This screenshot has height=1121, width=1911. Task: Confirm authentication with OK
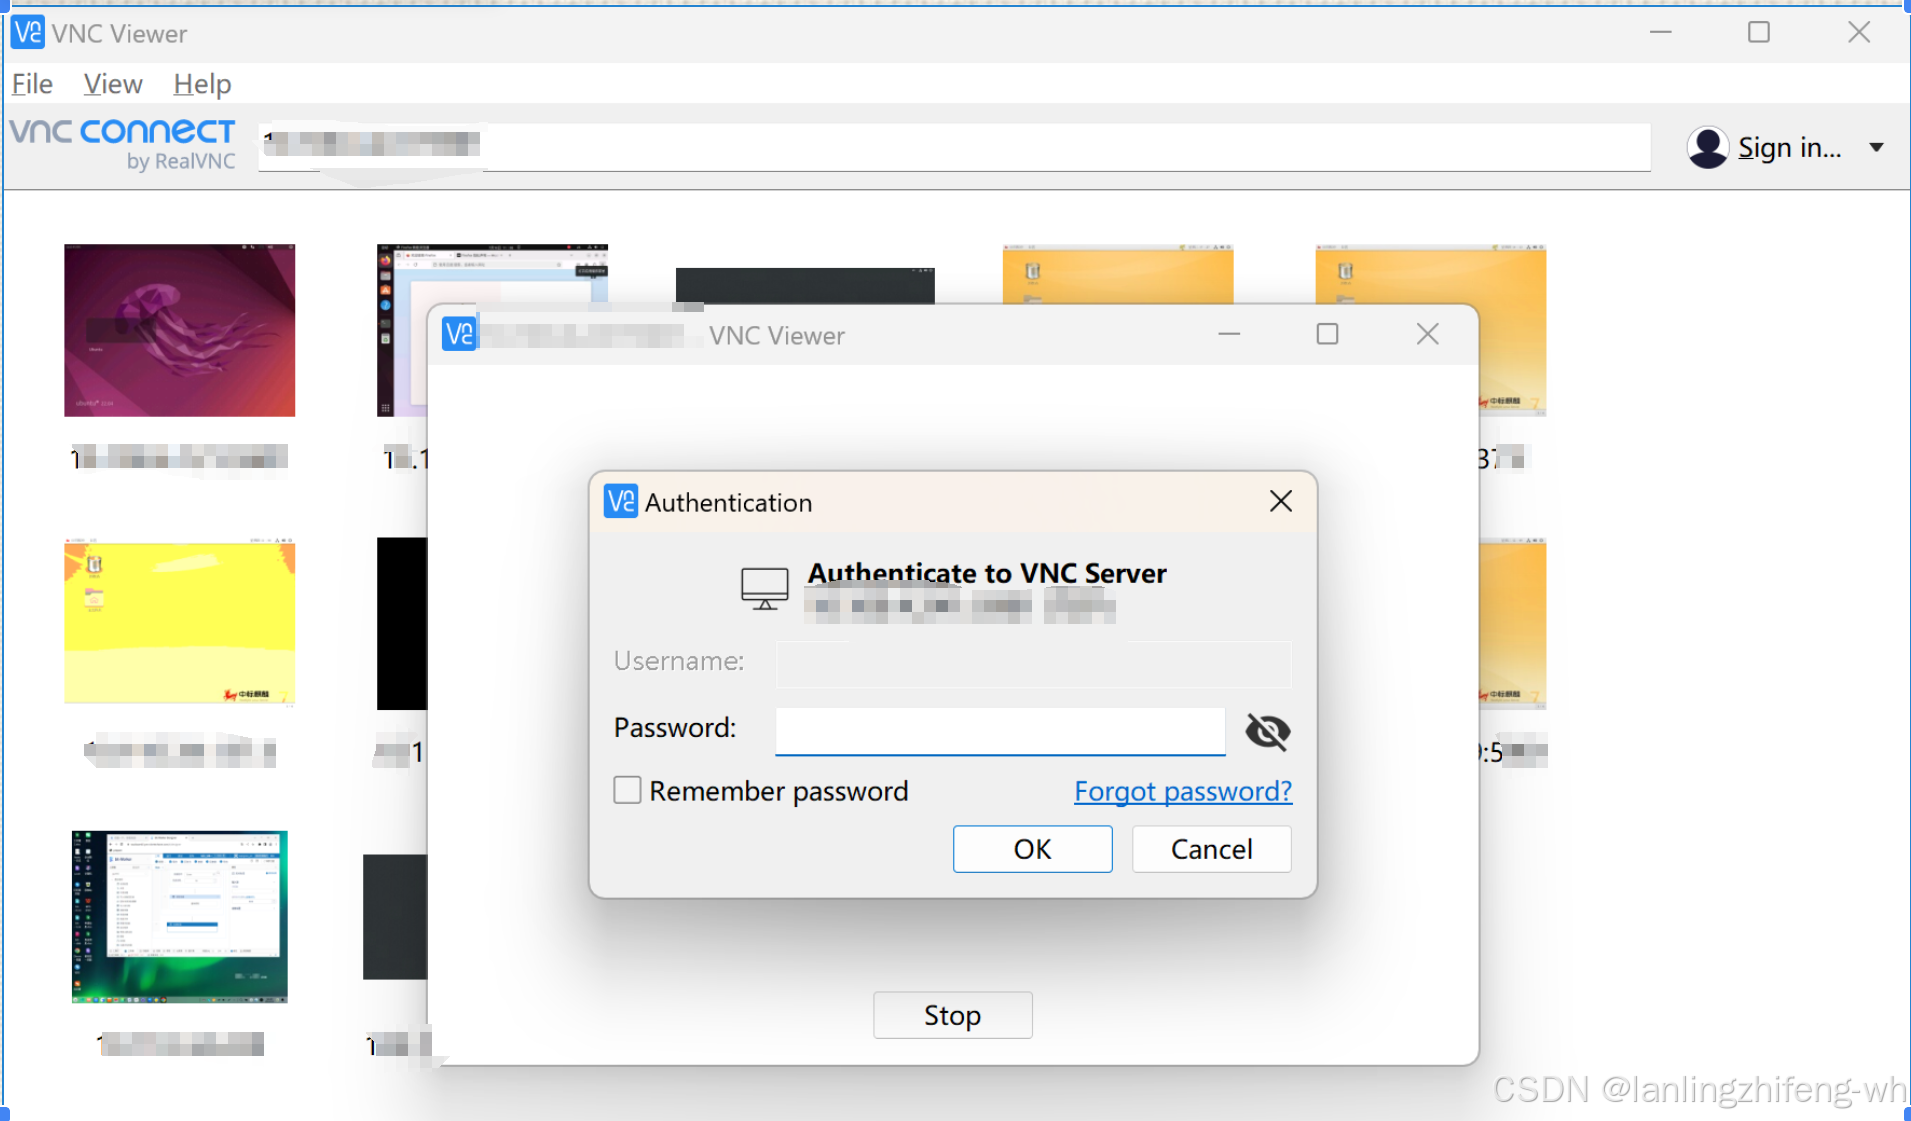(x=1032, y=849)
